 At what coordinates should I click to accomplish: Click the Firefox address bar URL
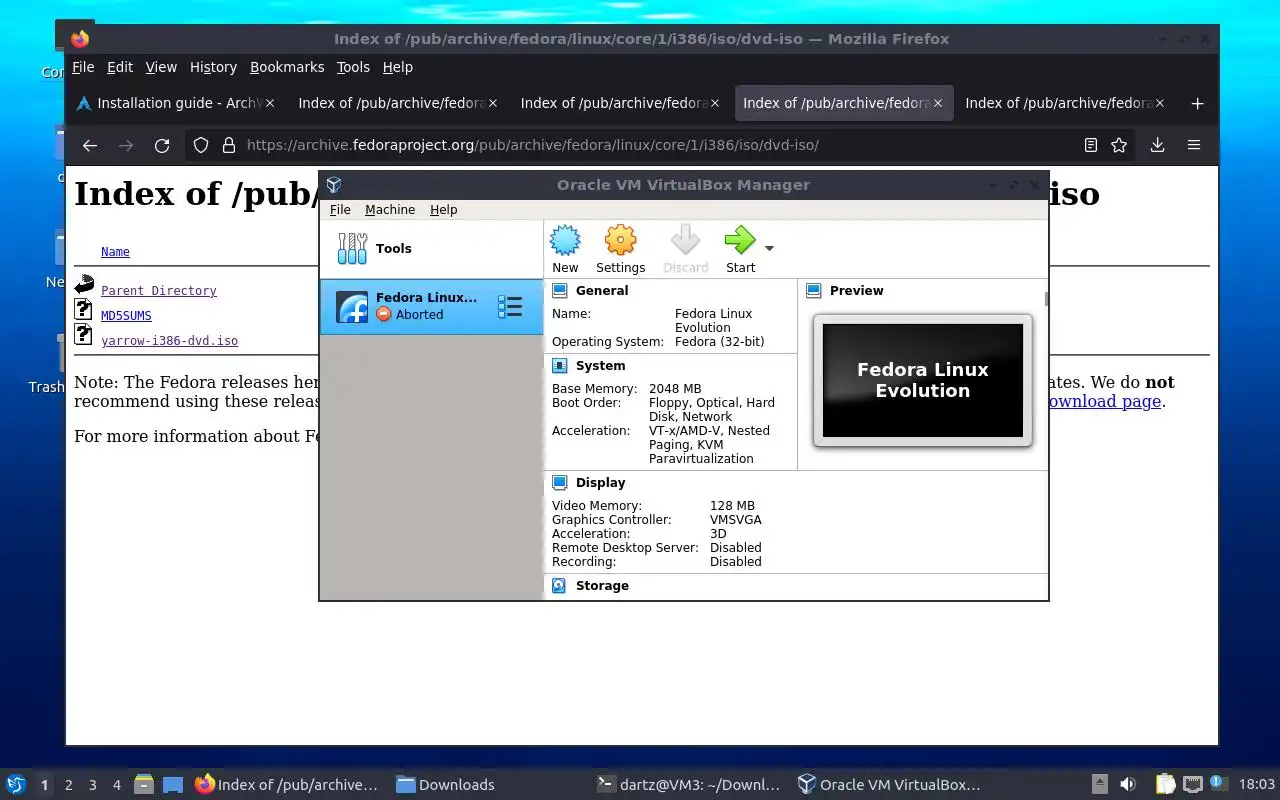coord(532,145)
